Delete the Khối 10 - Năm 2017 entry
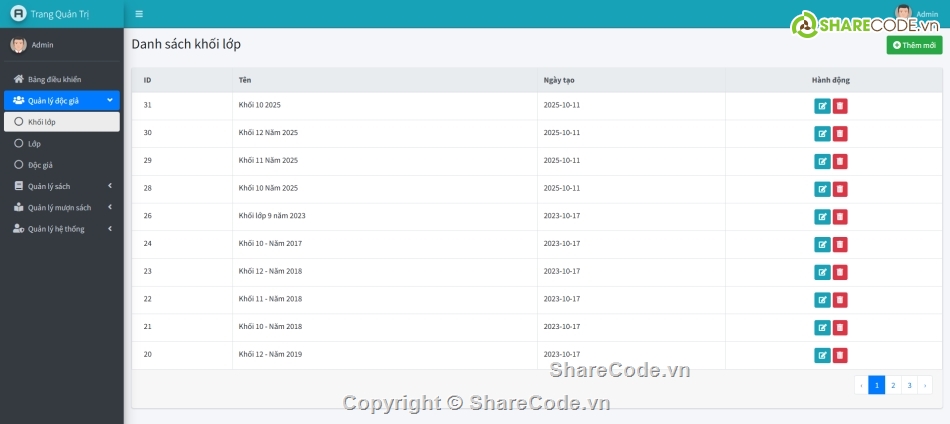This screenshot has width=950, height=424. pyautogui.click(x=840, y=244)
